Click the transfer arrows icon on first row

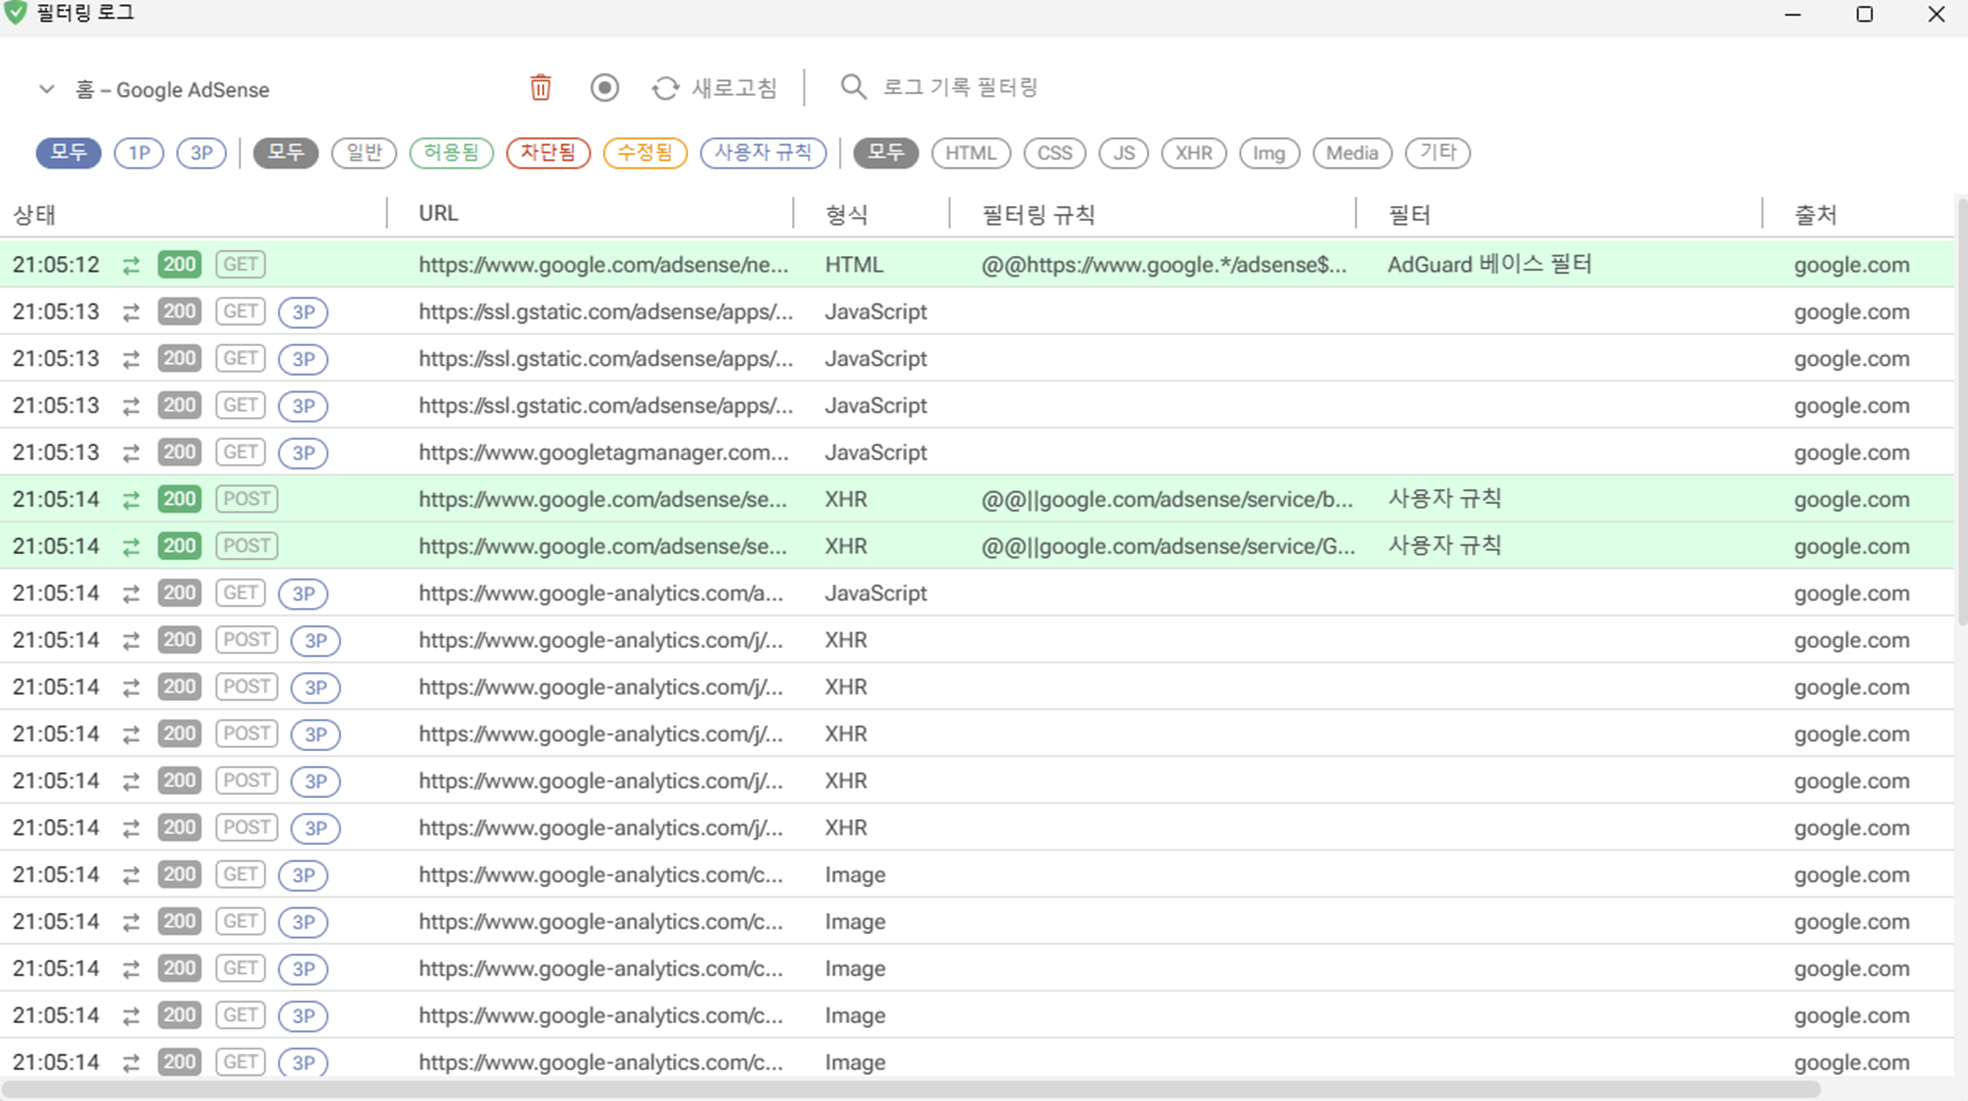[131, 265]
